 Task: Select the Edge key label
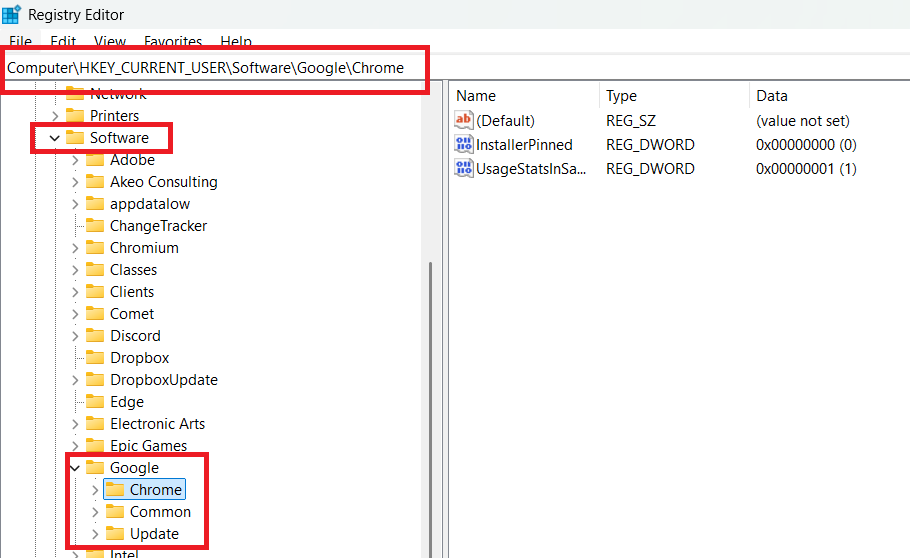pyautogui.click(x=127, y=402)
